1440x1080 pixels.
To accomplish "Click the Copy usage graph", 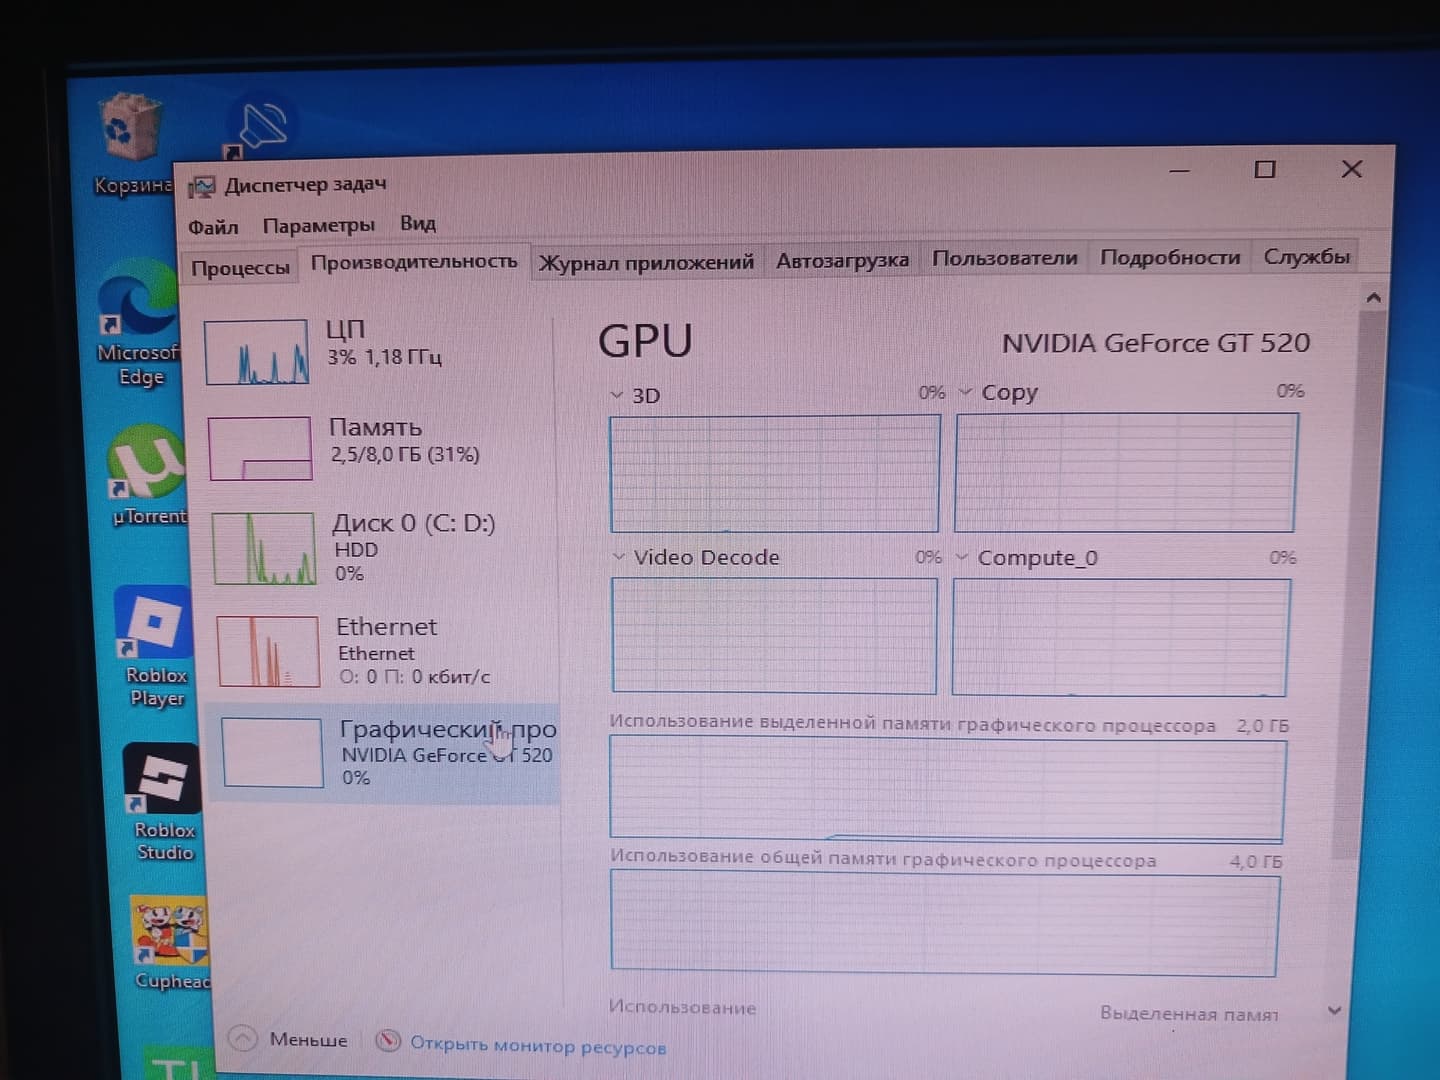I will [x=1125, y=472].
